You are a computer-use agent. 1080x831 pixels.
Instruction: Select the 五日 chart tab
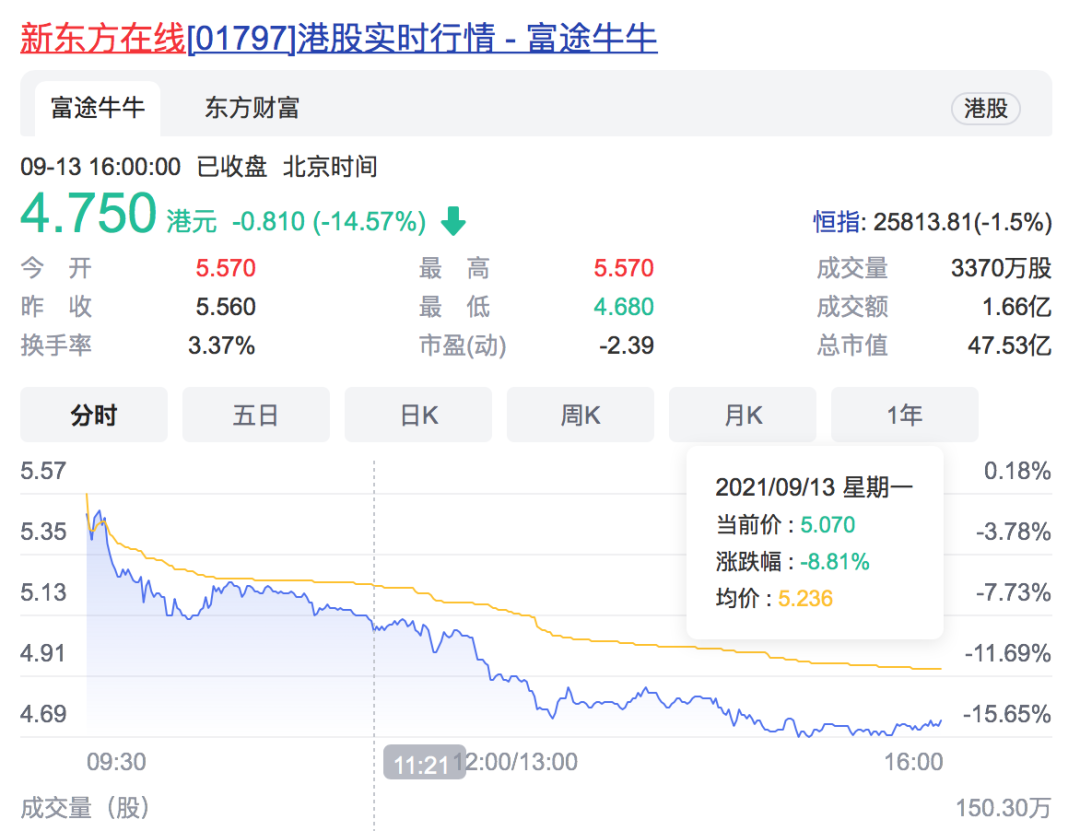[256, 415]
